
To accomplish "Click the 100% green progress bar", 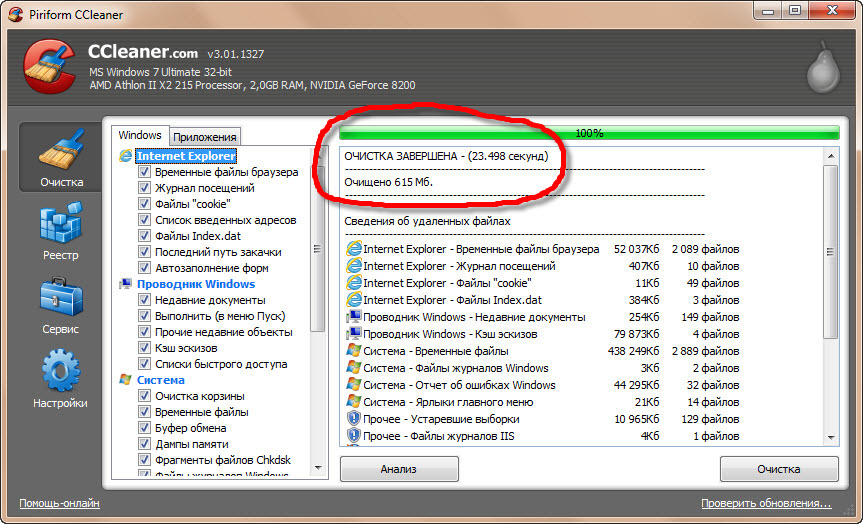I will (x=589, y=133).
